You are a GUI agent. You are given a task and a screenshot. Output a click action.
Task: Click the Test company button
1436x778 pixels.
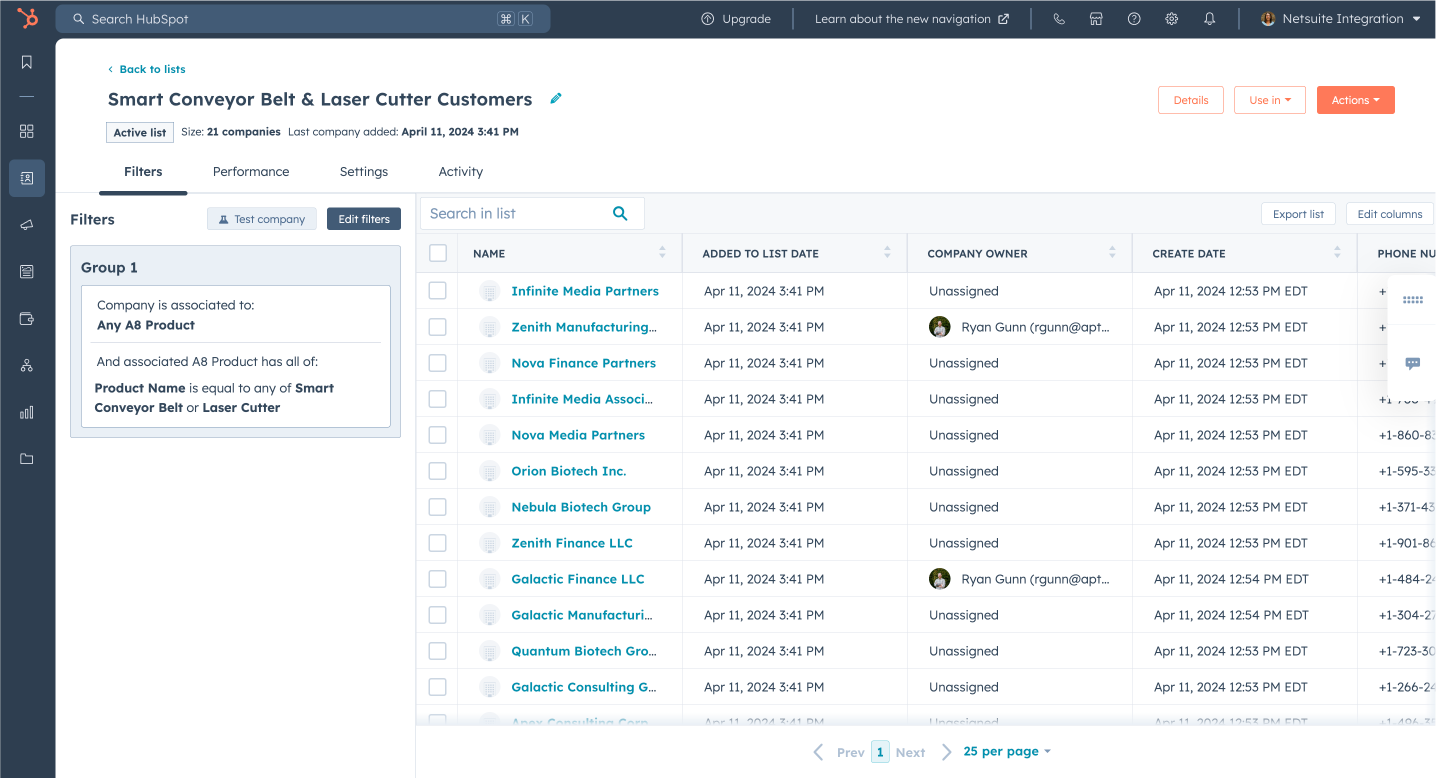coord(262,219)
